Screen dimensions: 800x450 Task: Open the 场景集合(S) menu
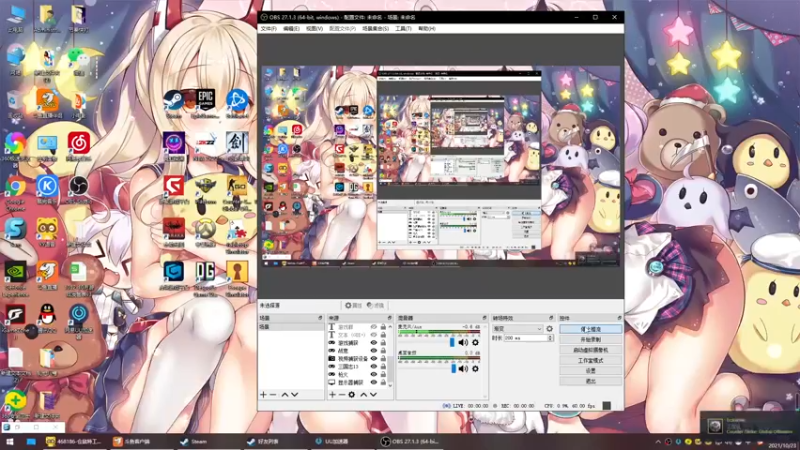(x=376, y=29)
